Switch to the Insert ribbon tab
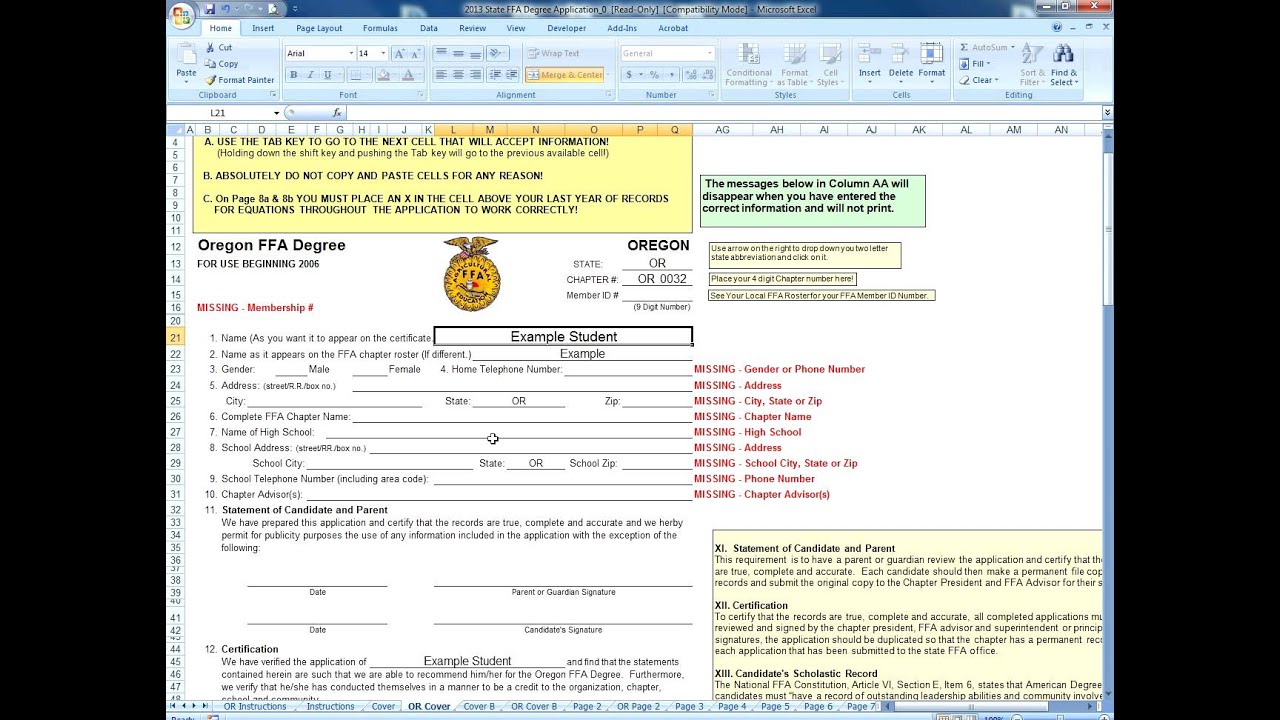Screen dimensions: 1280x720 (x=263, y=28)
